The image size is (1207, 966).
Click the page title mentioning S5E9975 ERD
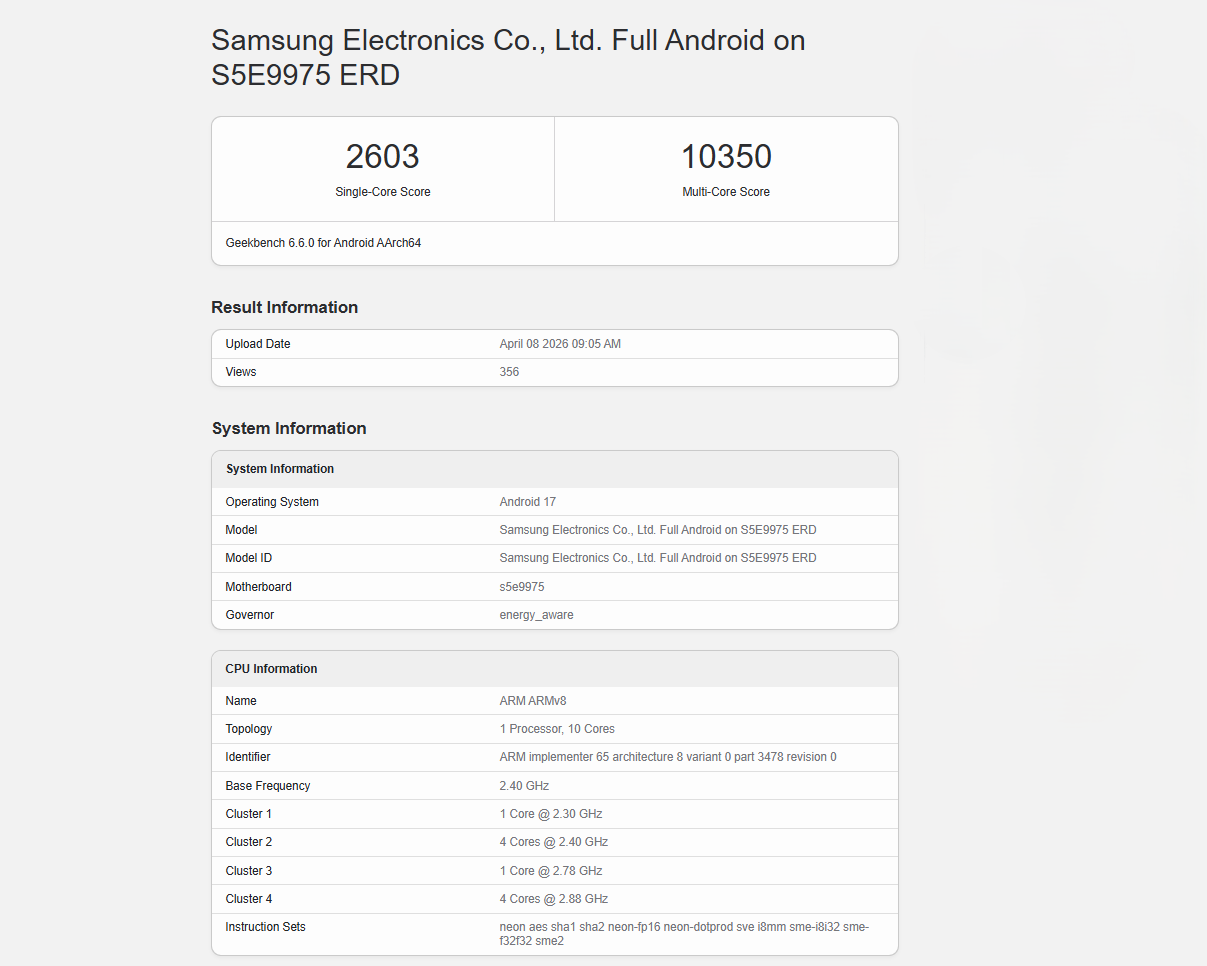508,57
